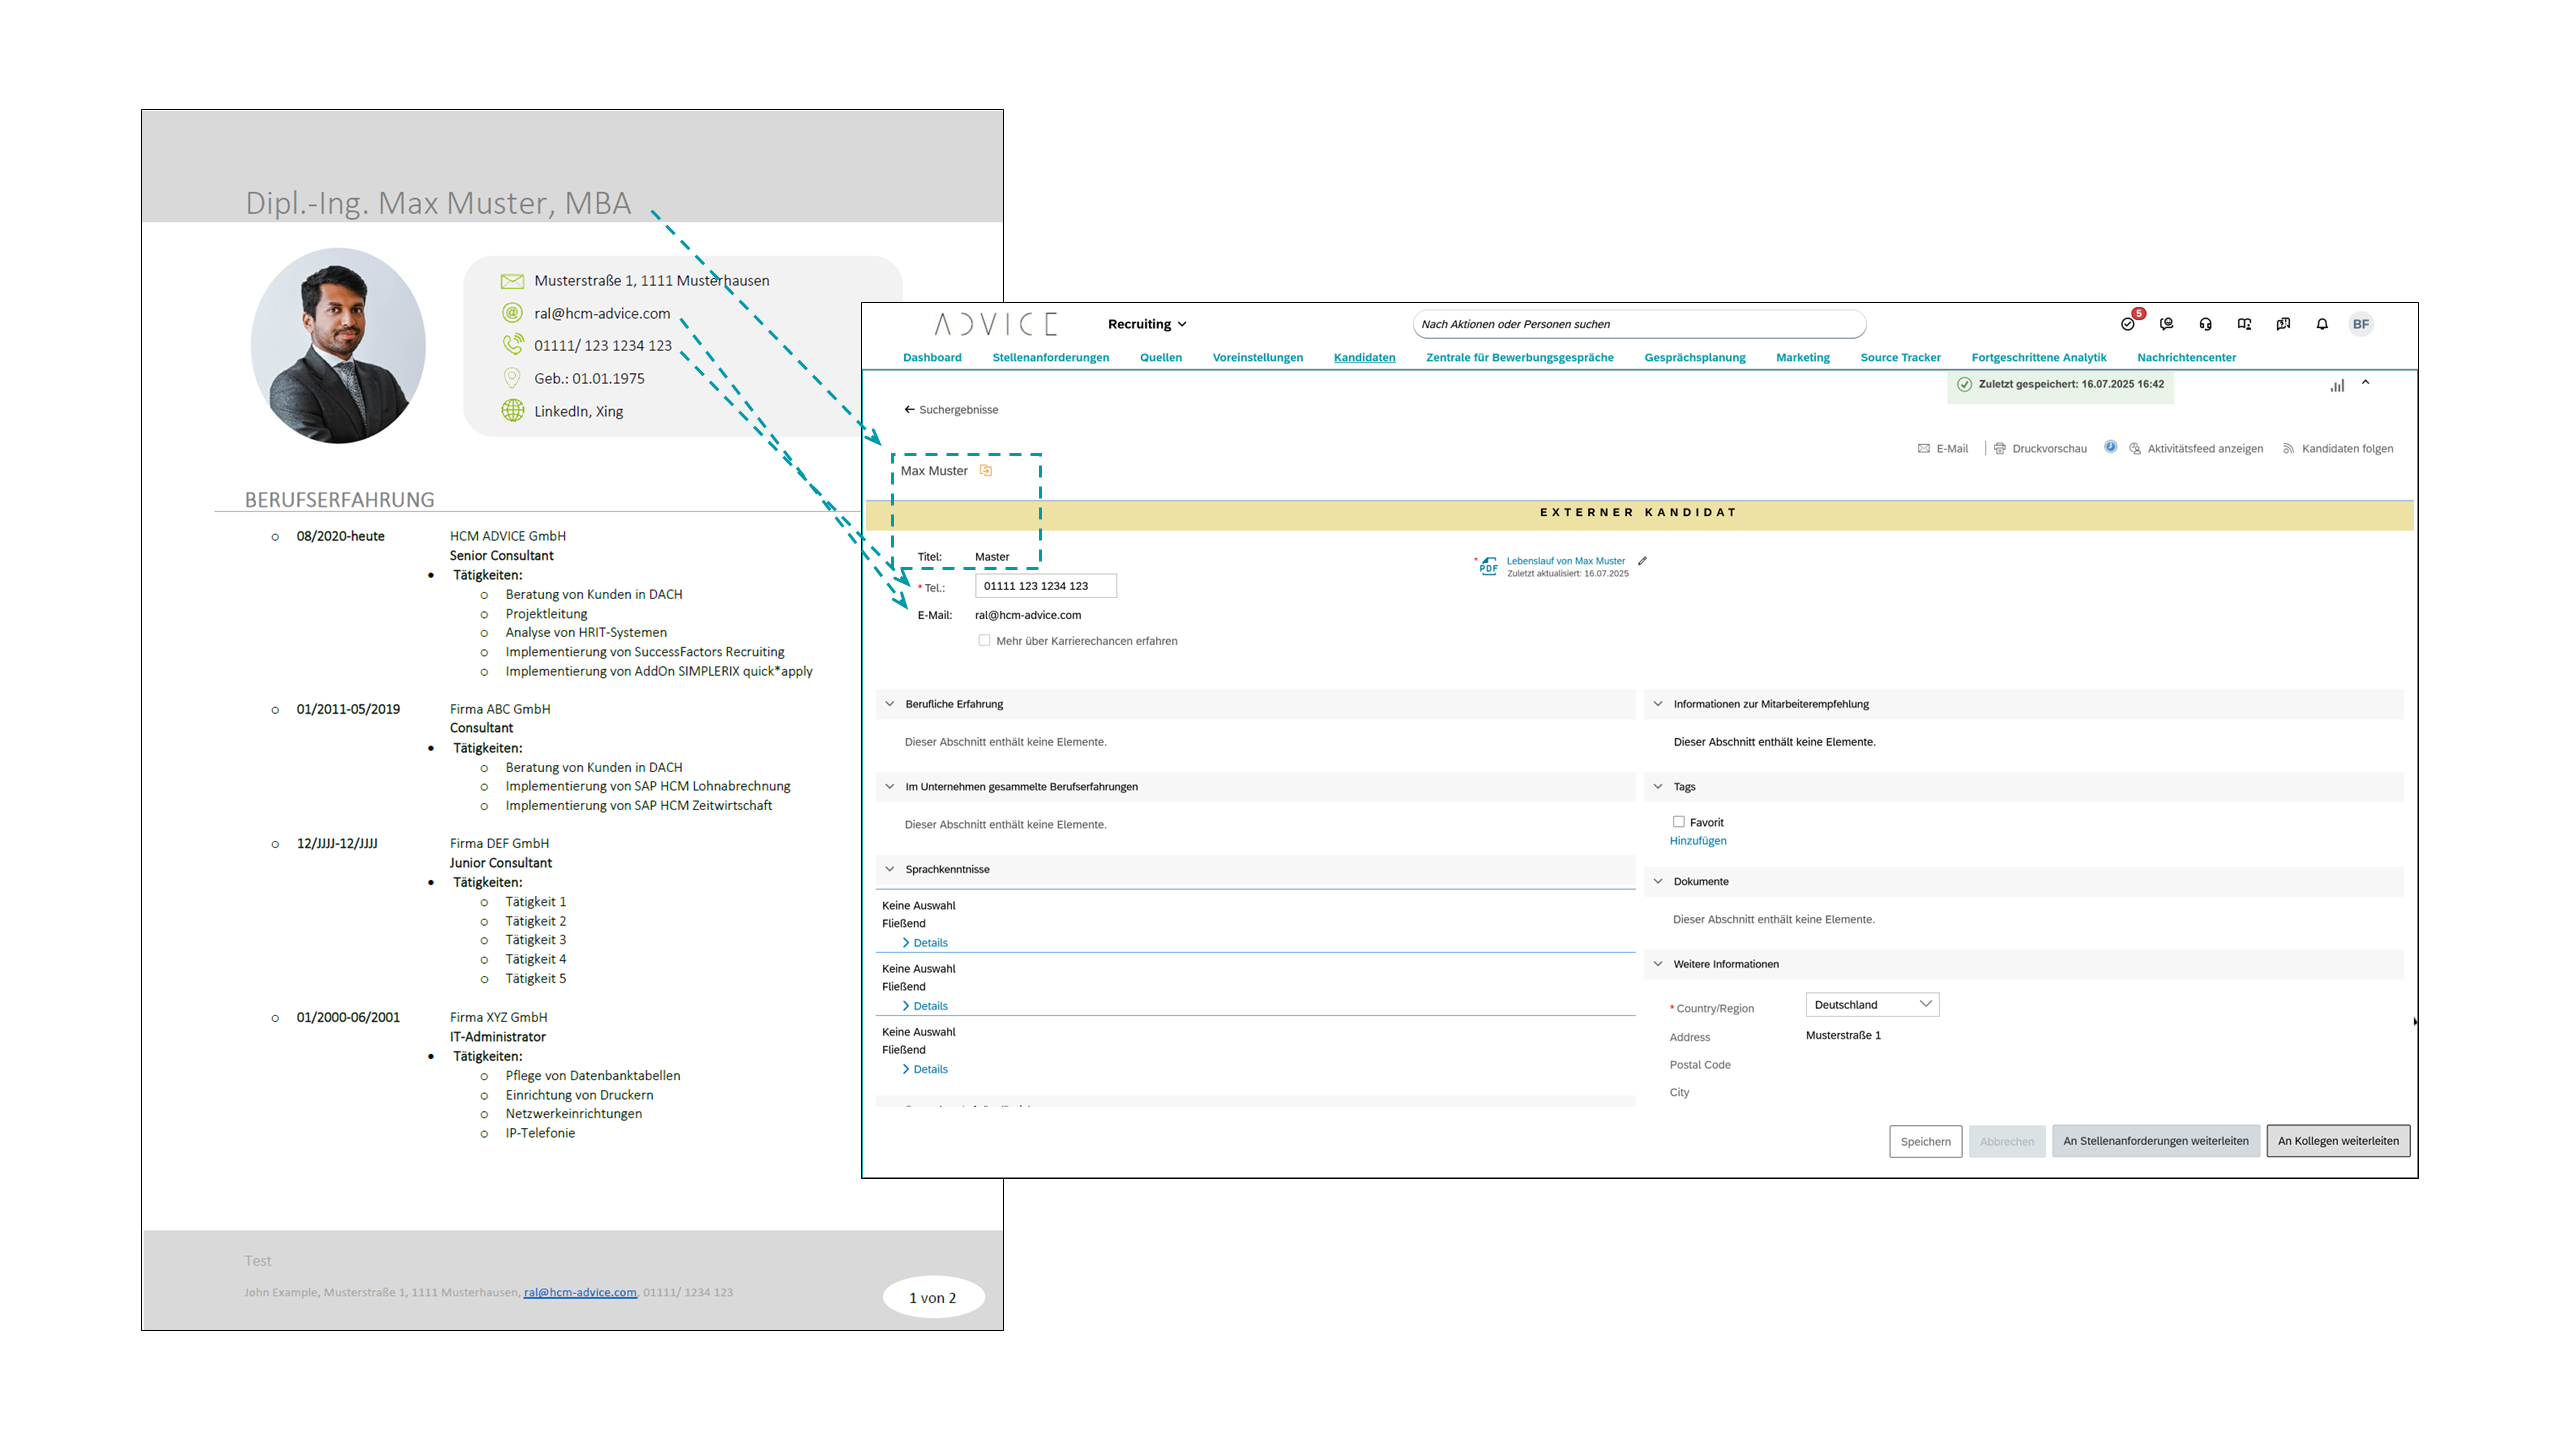Open the to-do checkmark icon with red badge
This screenshot has width=2560, height=1440.
[x=2127, y=324]
